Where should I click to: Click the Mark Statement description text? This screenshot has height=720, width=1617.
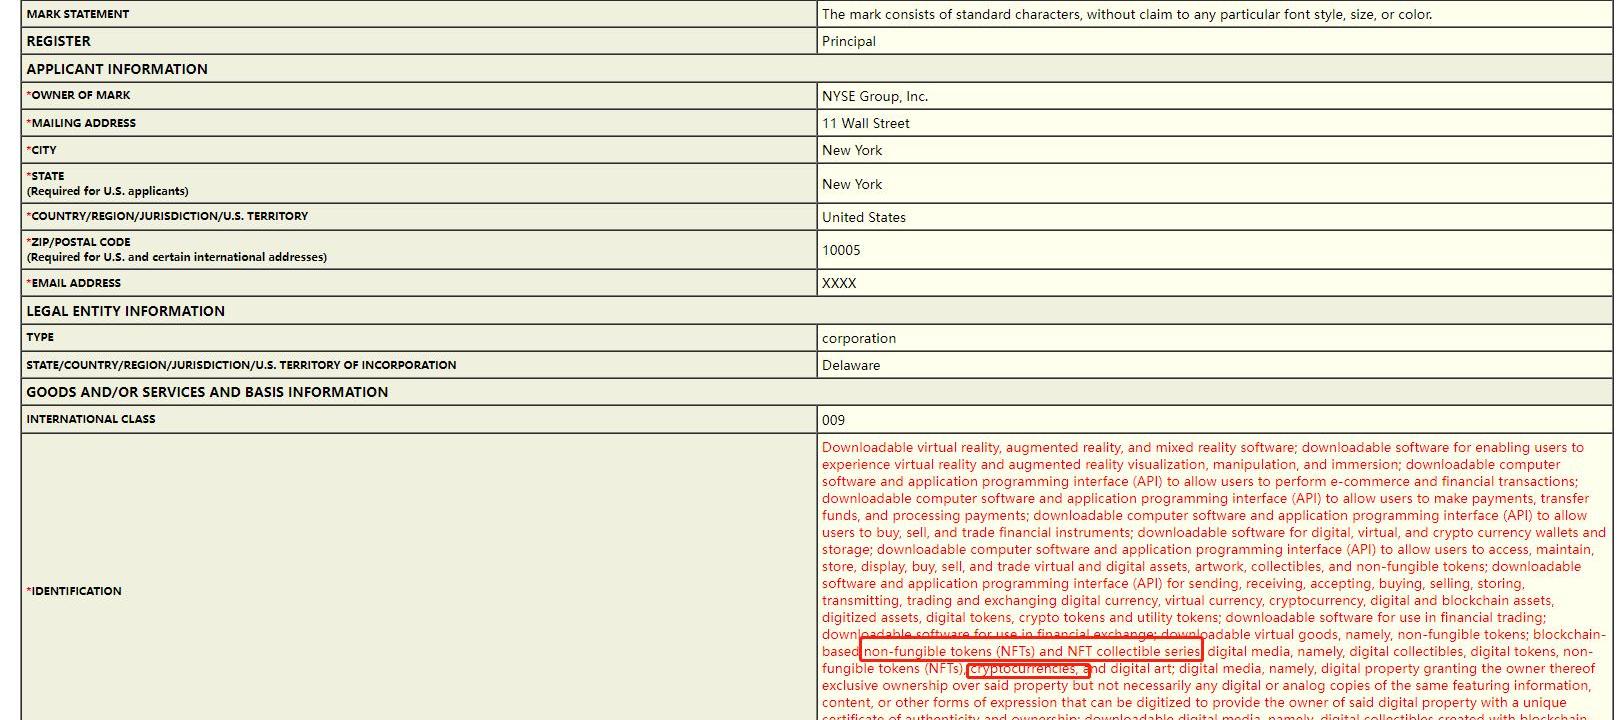tap(1126, 14)
